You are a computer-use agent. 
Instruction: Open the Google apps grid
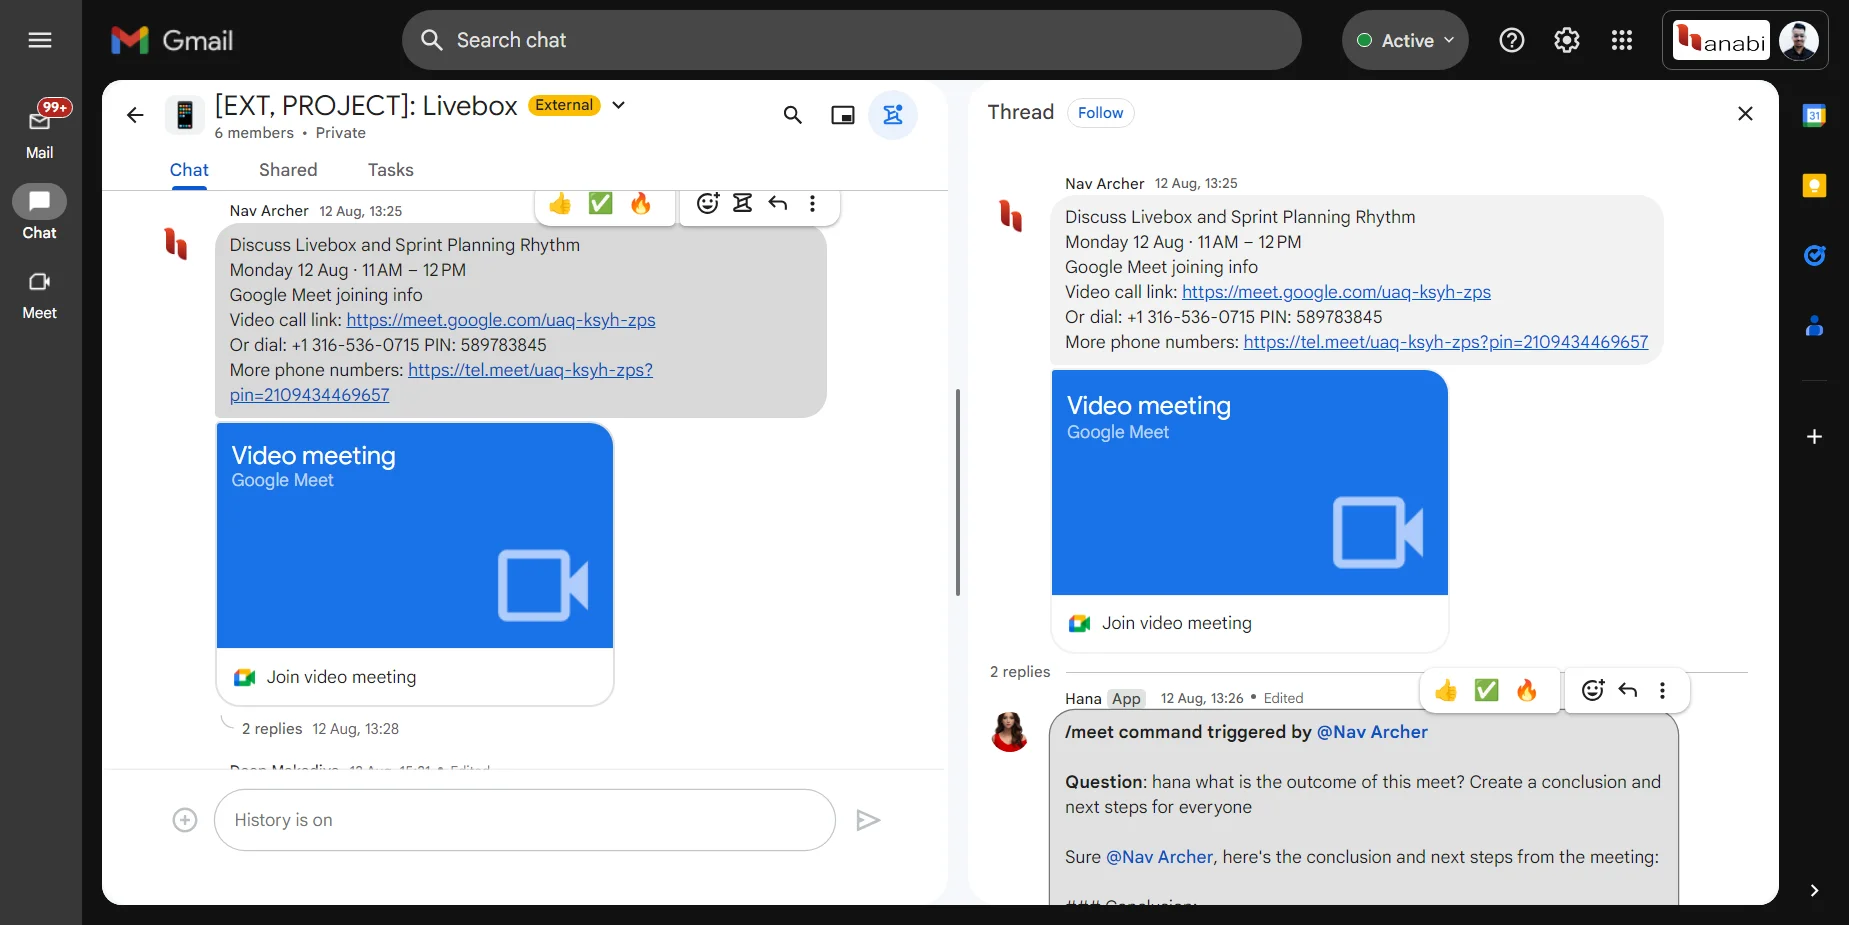1622,40
